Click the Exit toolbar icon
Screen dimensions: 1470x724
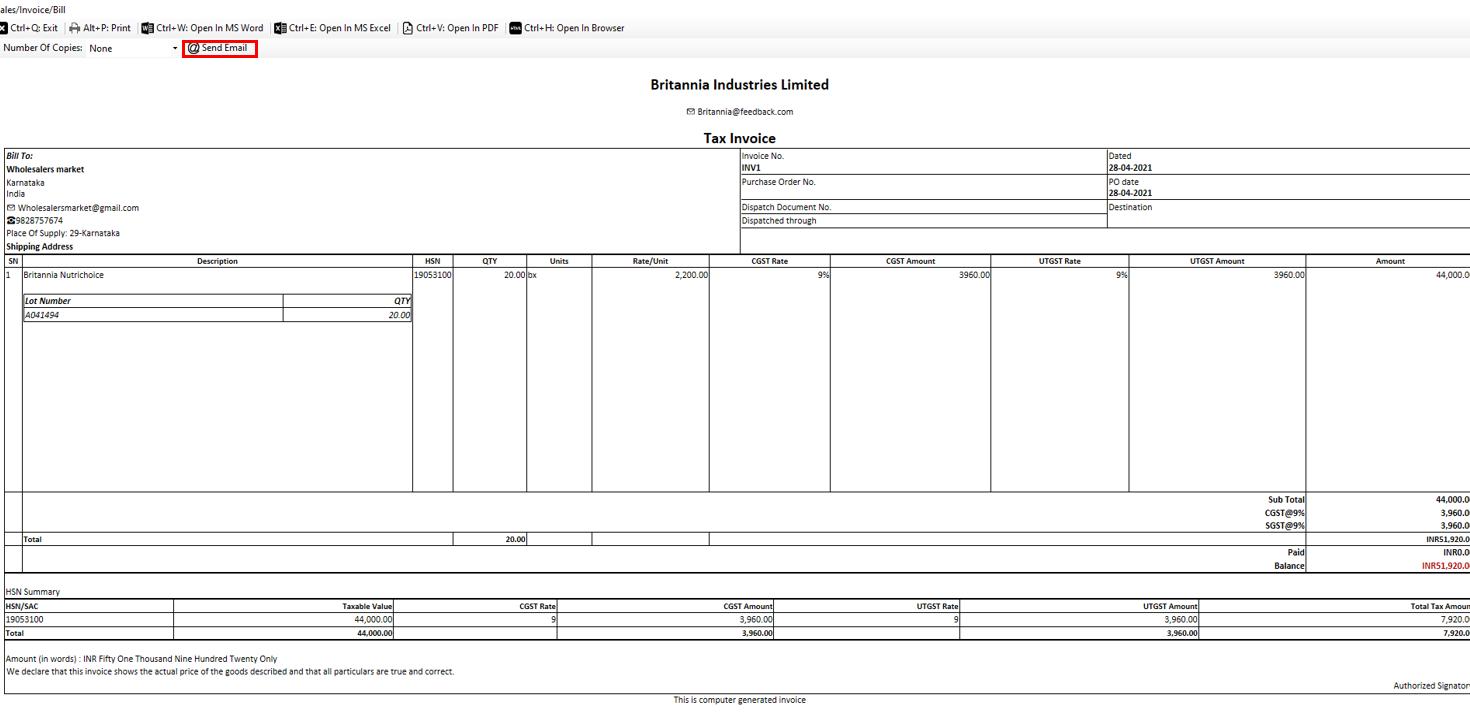[3, 28]
